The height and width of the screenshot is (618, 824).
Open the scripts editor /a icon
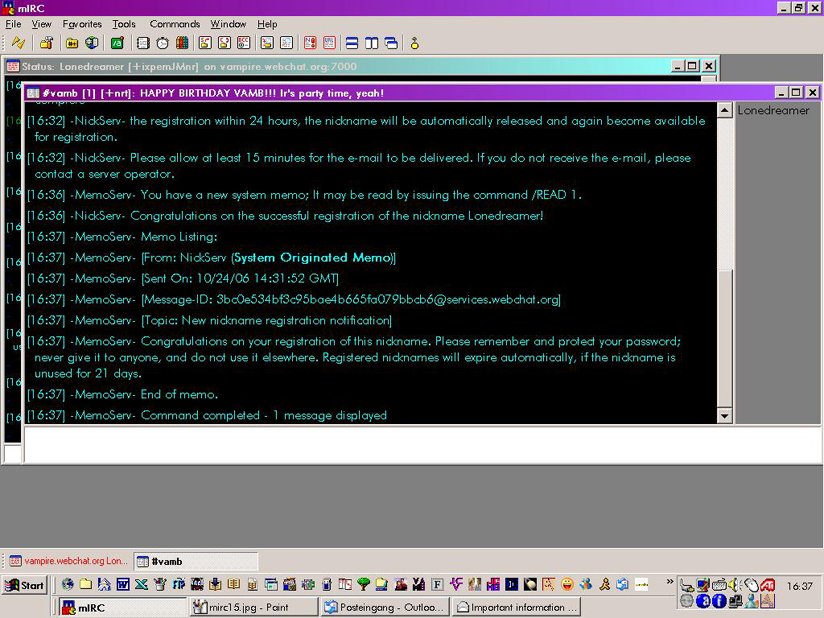coord(117,43)
